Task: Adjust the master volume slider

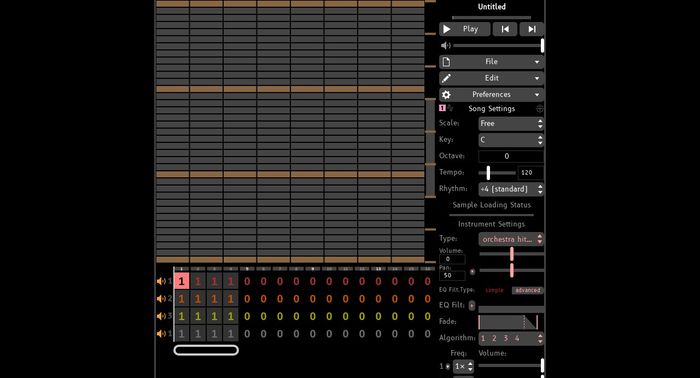Action: point(498,46)
